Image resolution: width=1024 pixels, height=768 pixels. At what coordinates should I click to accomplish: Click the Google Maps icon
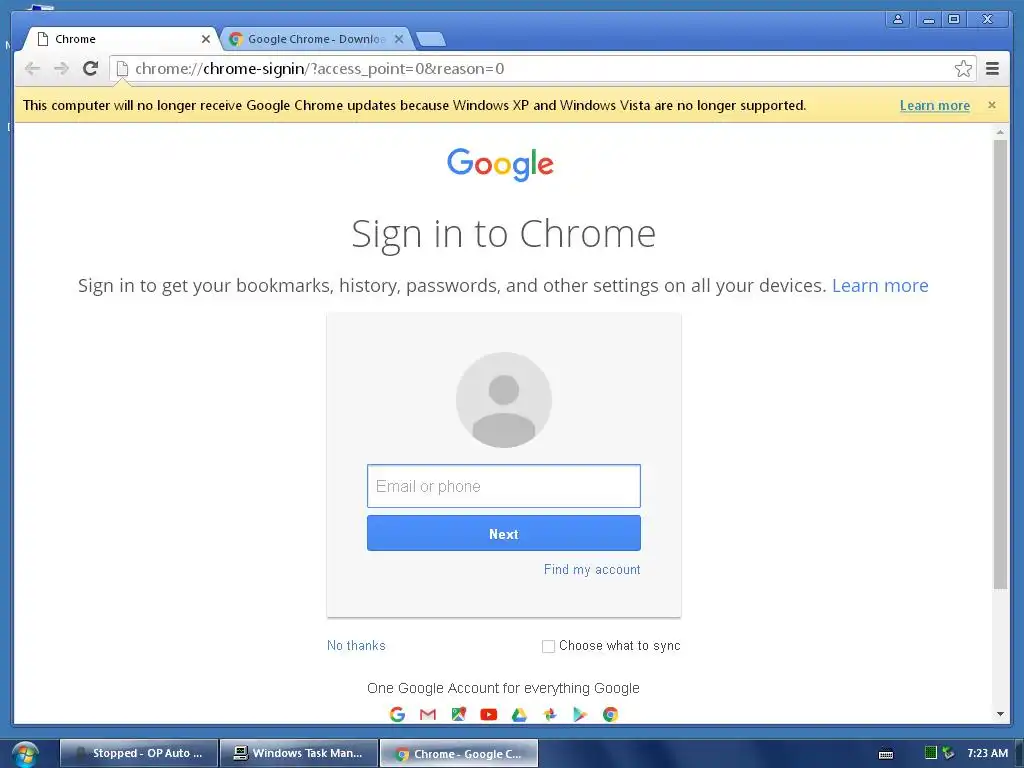click(x=458, y=714)
